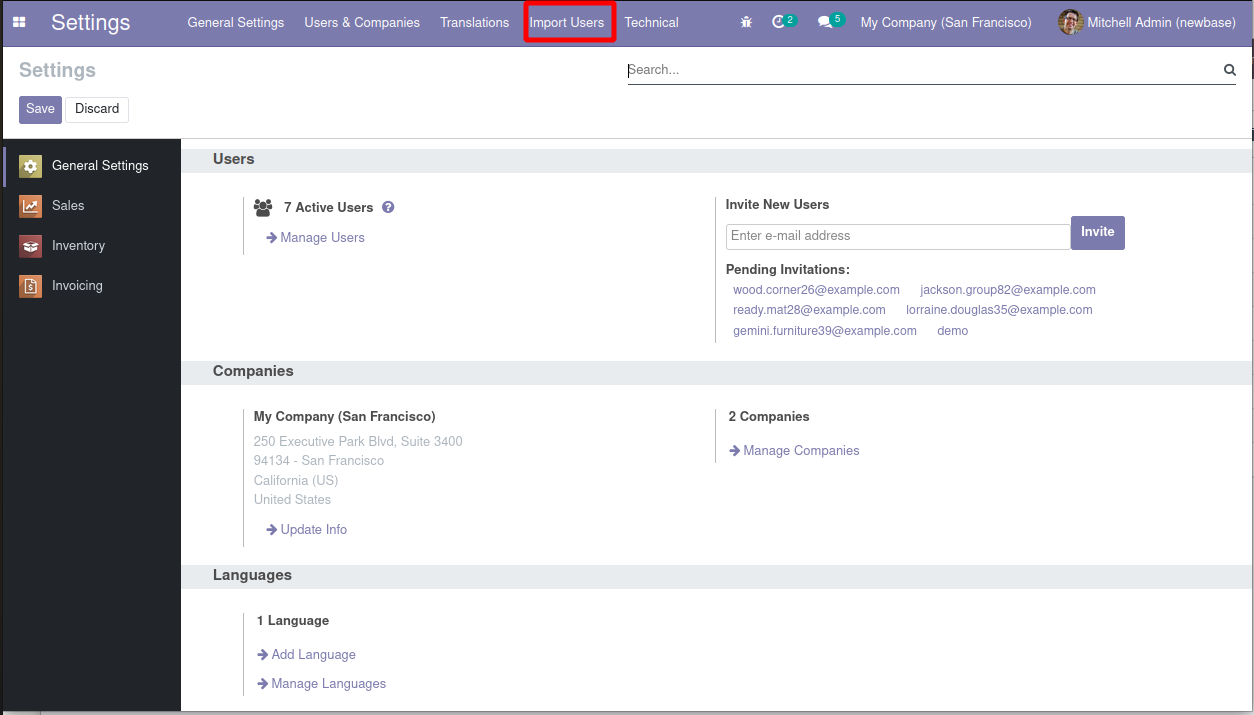Image resolution: width=1254 pixels, height=715 pixels.
Task: Click the search magnifier icon
Action: pos(1230,70)
